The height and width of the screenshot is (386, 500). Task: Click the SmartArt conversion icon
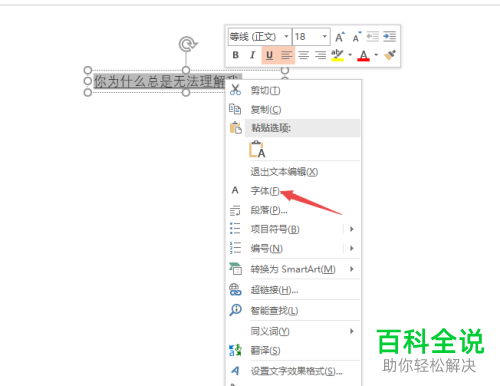[235, 269]
